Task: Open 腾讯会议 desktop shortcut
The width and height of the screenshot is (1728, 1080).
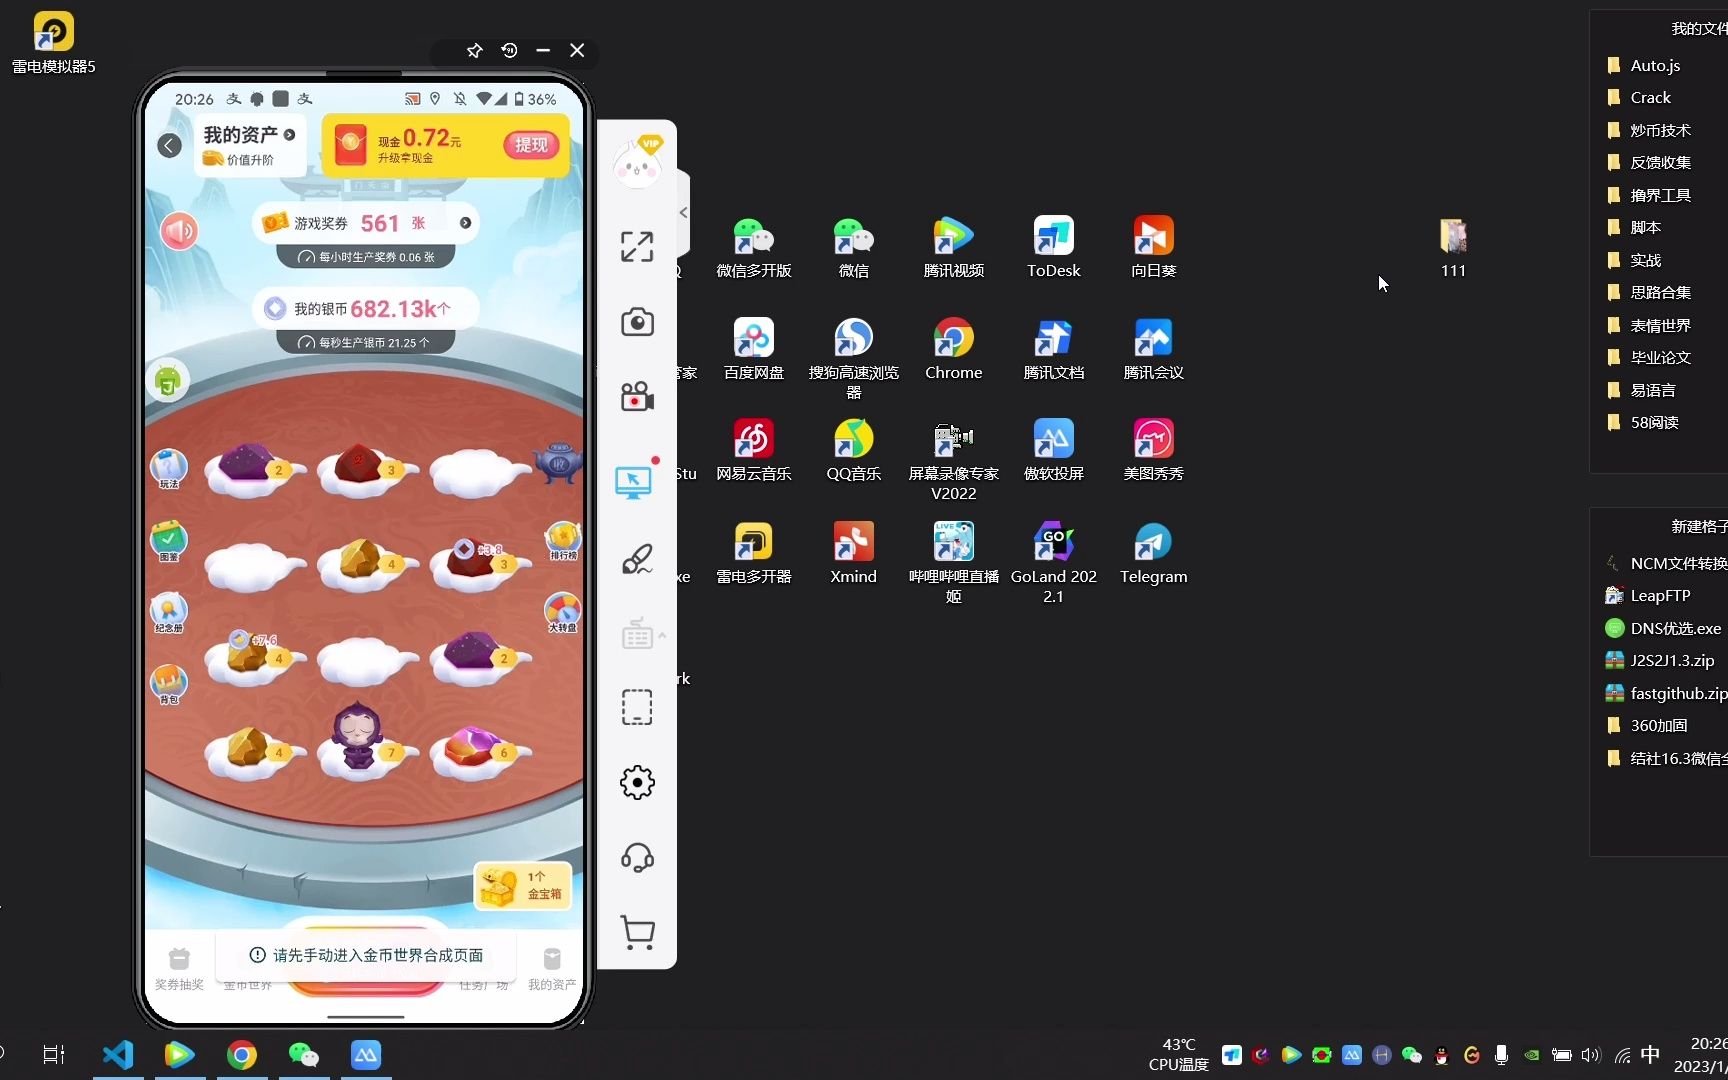Action: click(1154, 350)
